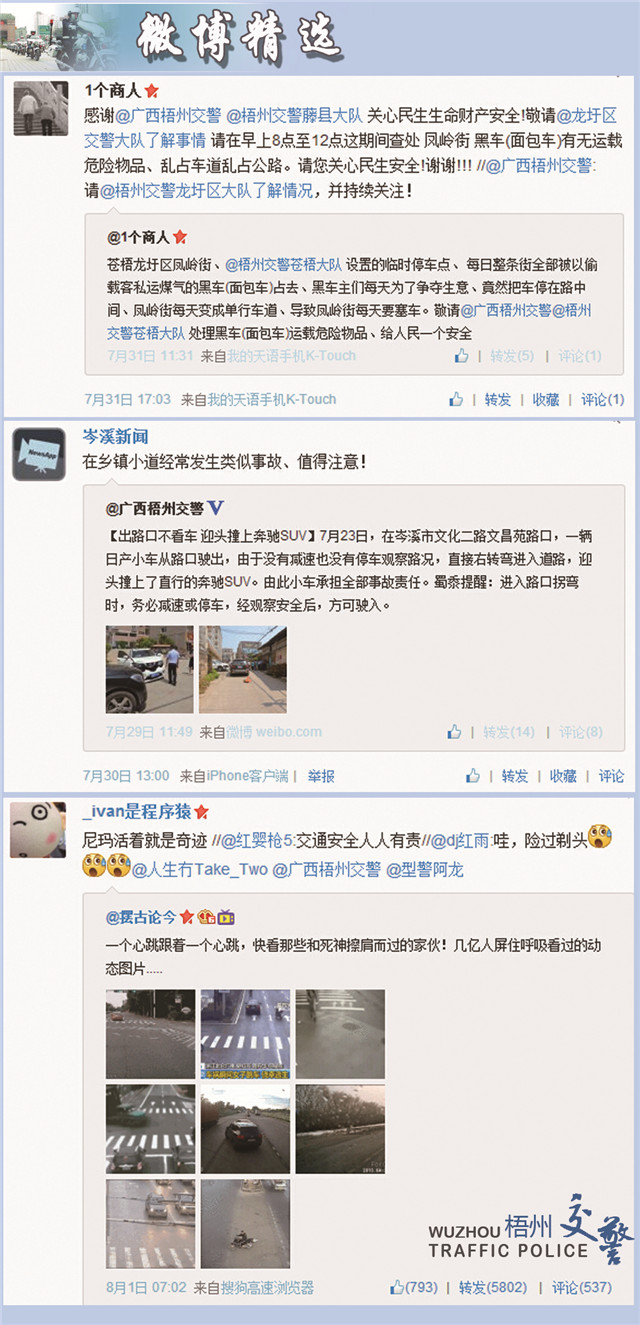Open 1个商人 profile avatar
This screenshot has width=640, height=1325.
coord(41,108)
